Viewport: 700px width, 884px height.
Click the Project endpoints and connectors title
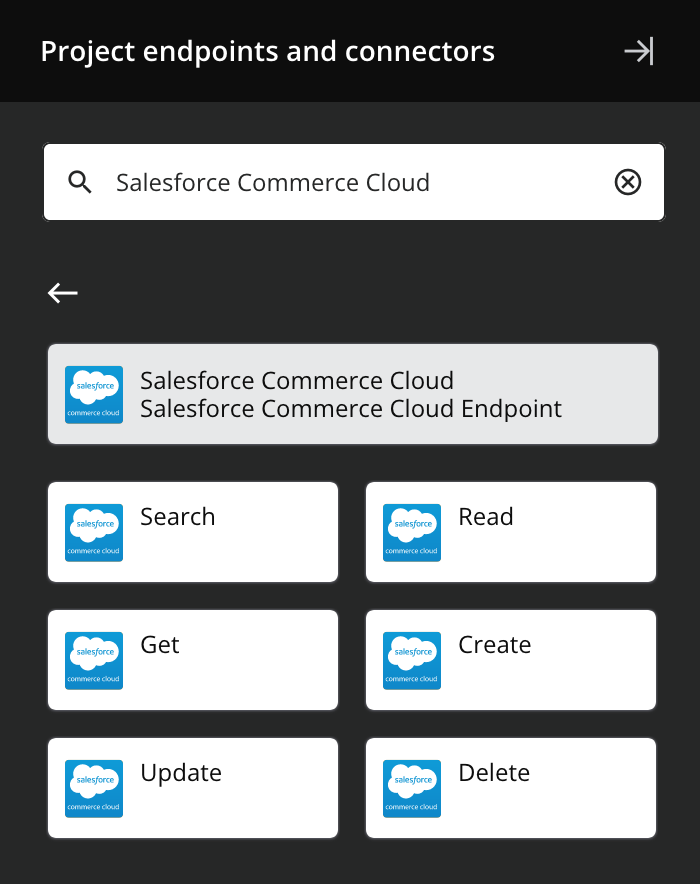[267, 51]
